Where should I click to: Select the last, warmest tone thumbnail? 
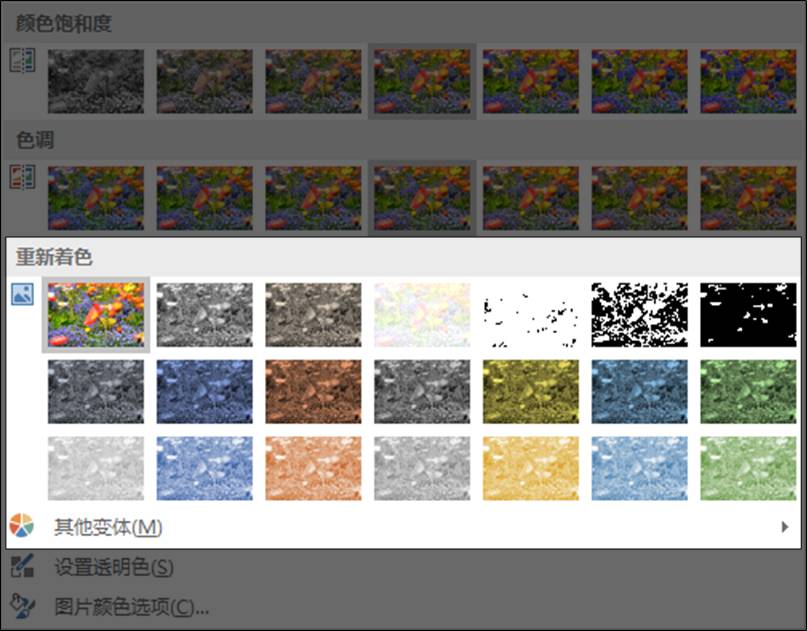748,198
